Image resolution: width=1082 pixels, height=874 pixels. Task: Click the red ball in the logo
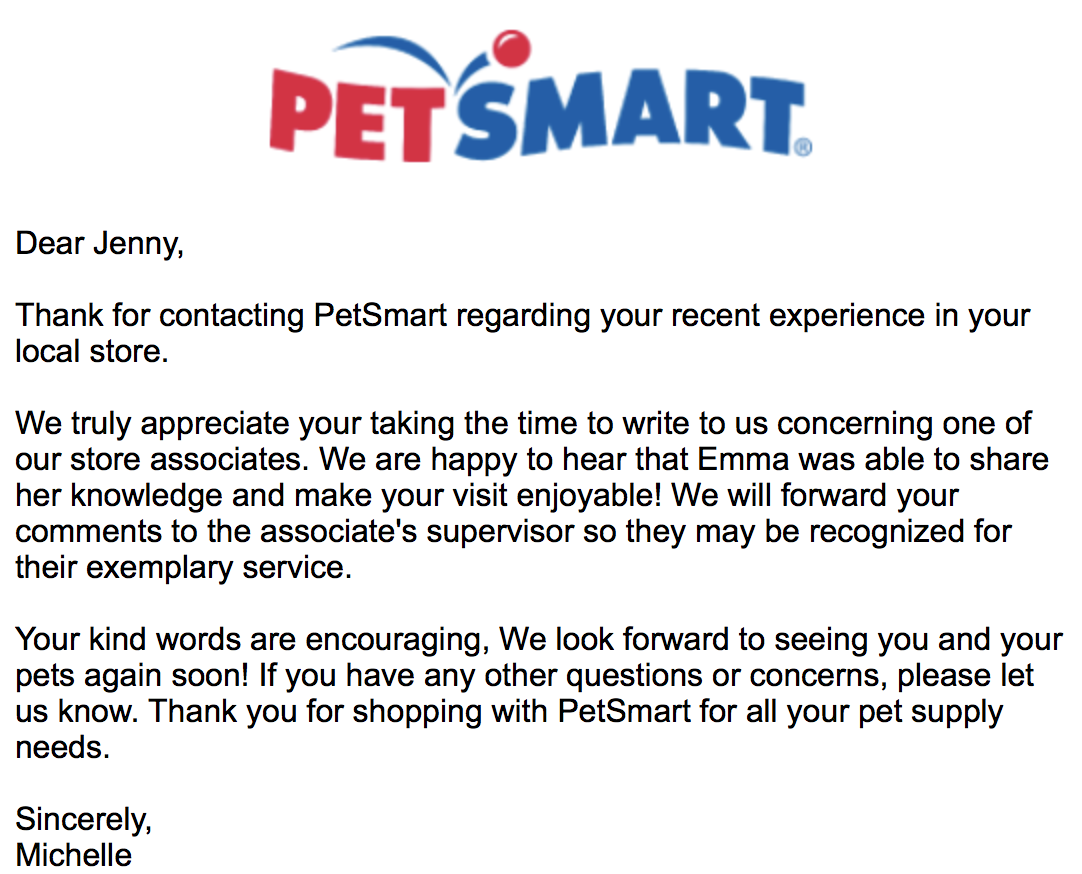point(513,48)
